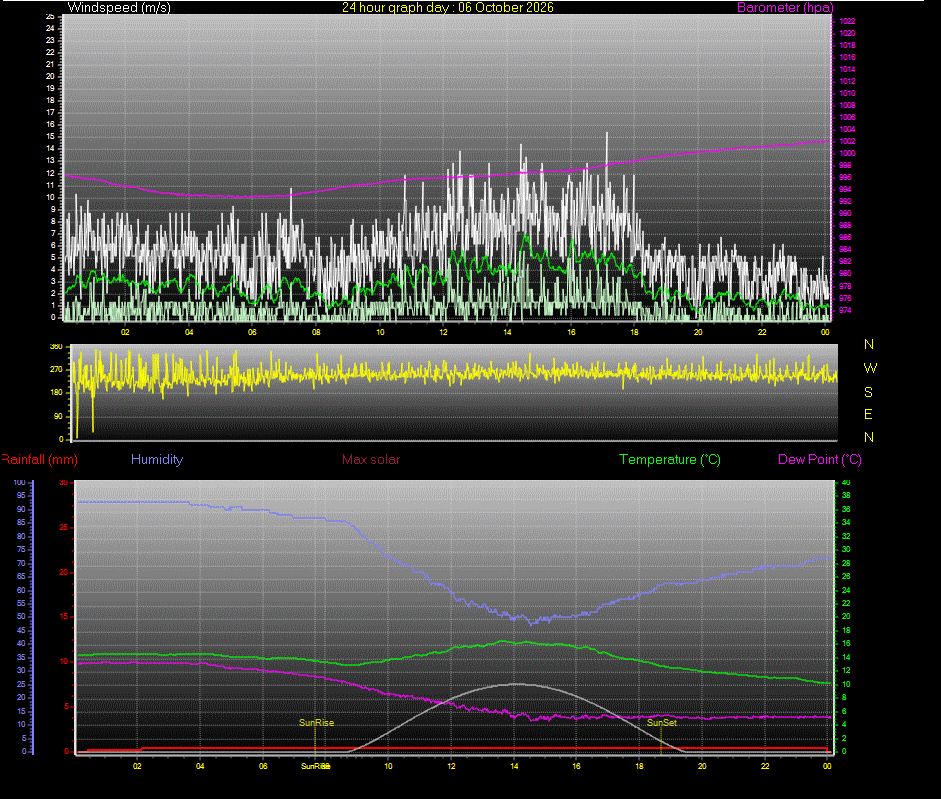Click the 100 humidity scale value
The width and height of the screenshot is (941, 799).
pyautogui.click(x=20, y=483)
